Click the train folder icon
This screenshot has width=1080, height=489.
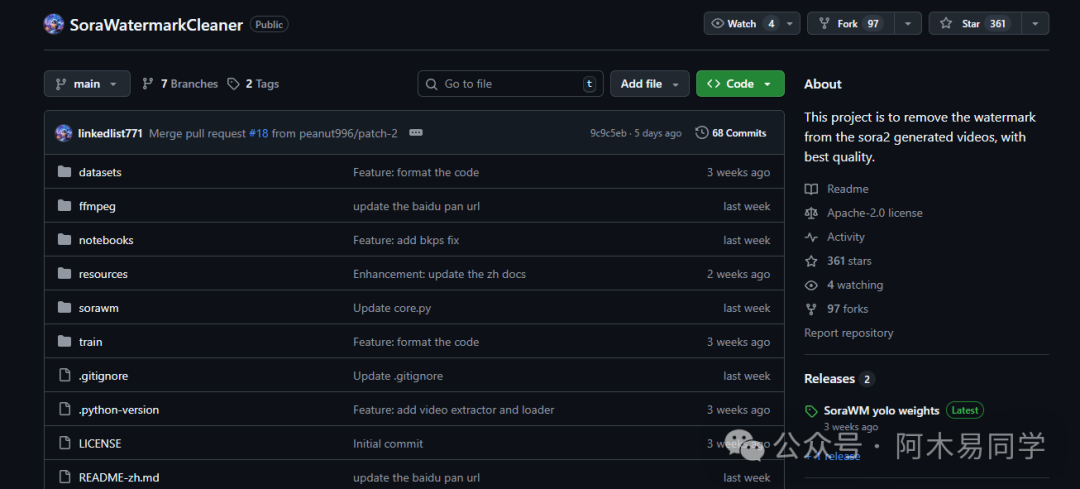click(x=65, y=342)
